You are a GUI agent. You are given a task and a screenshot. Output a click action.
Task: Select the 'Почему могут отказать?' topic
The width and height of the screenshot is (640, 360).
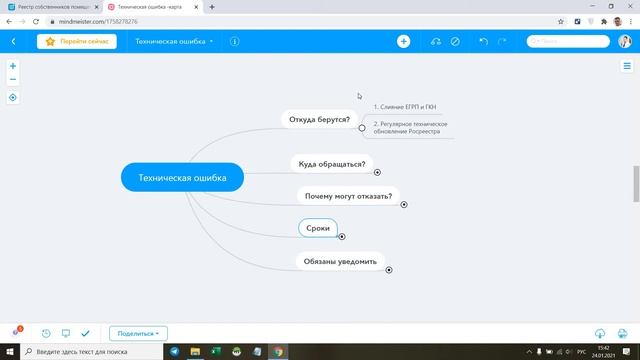coord(348,196)
